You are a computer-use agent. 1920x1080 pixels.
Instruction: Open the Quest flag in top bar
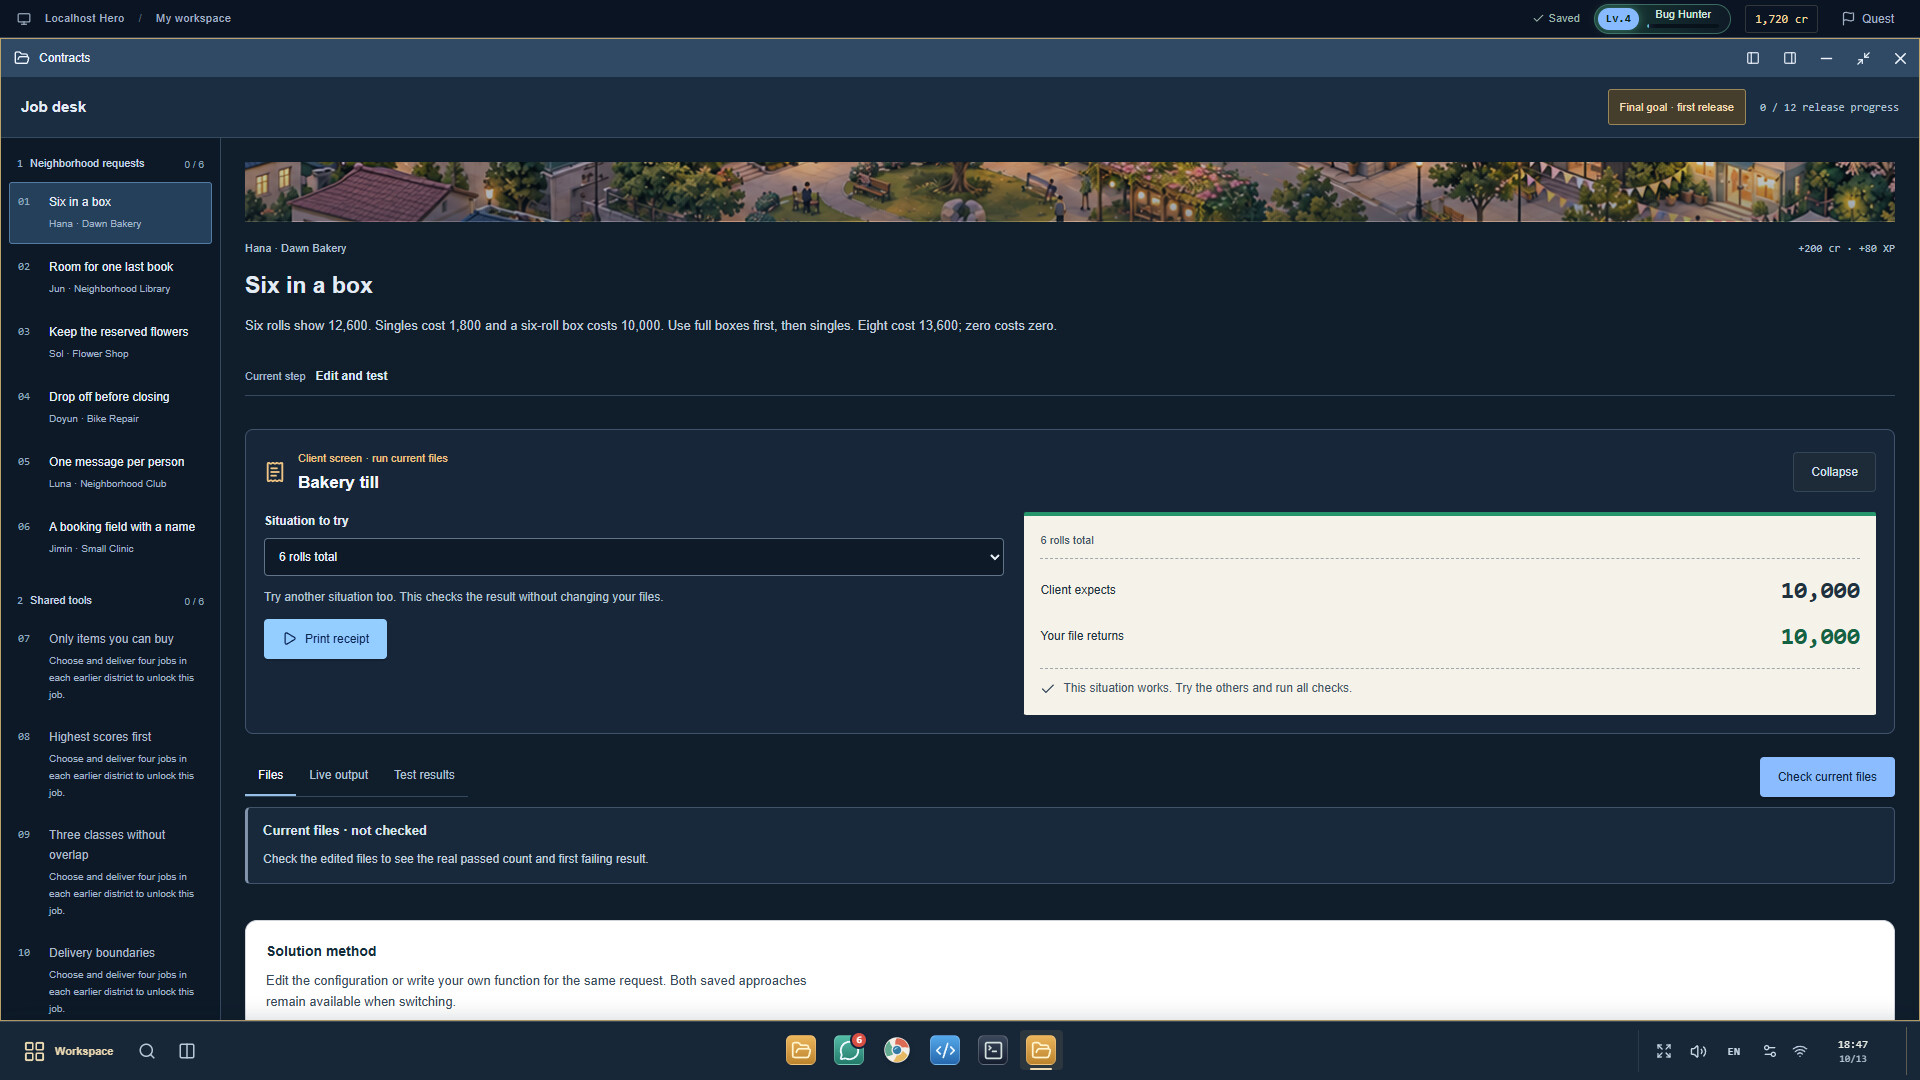coord(1868,19)
